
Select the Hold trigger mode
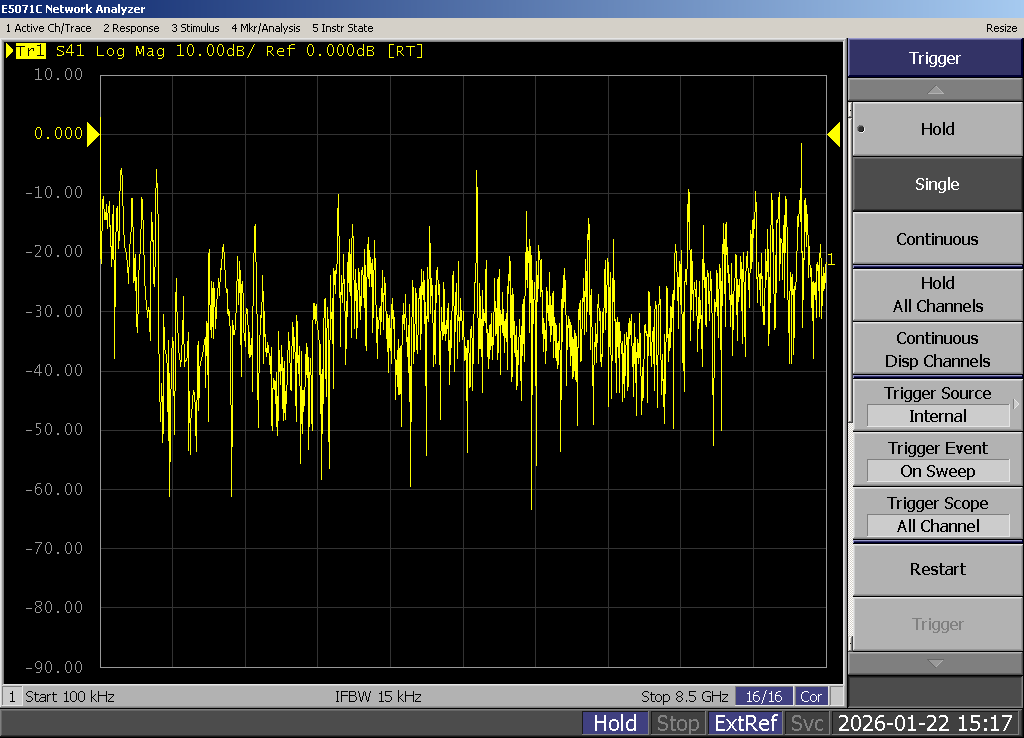936,129
